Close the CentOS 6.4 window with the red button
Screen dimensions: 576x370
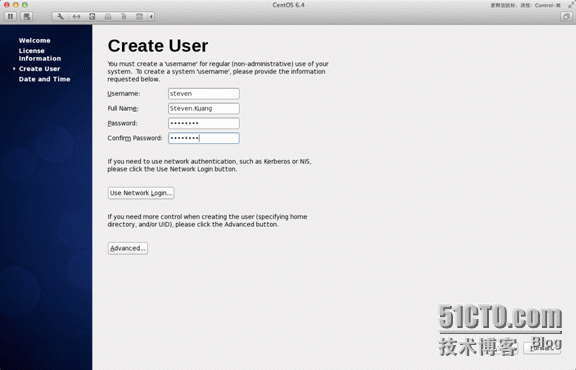7,5
